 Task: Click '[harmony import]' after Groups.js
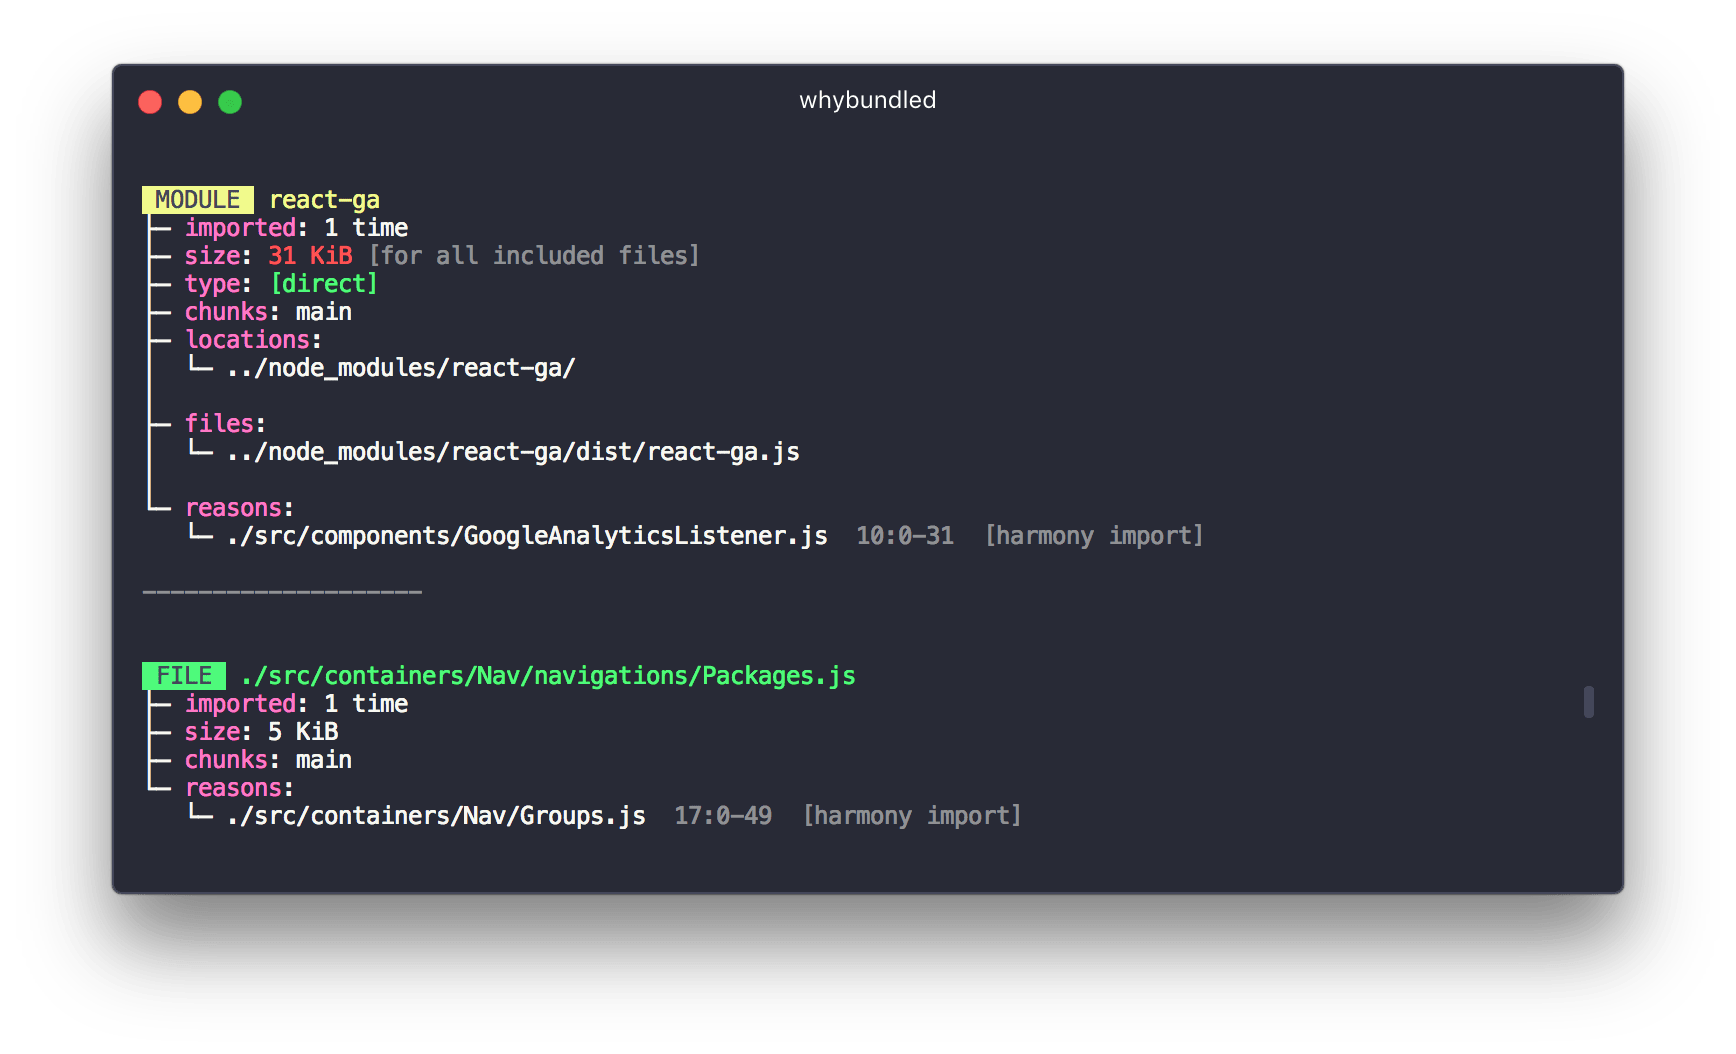pyautogui.click(x=912, y=816)
